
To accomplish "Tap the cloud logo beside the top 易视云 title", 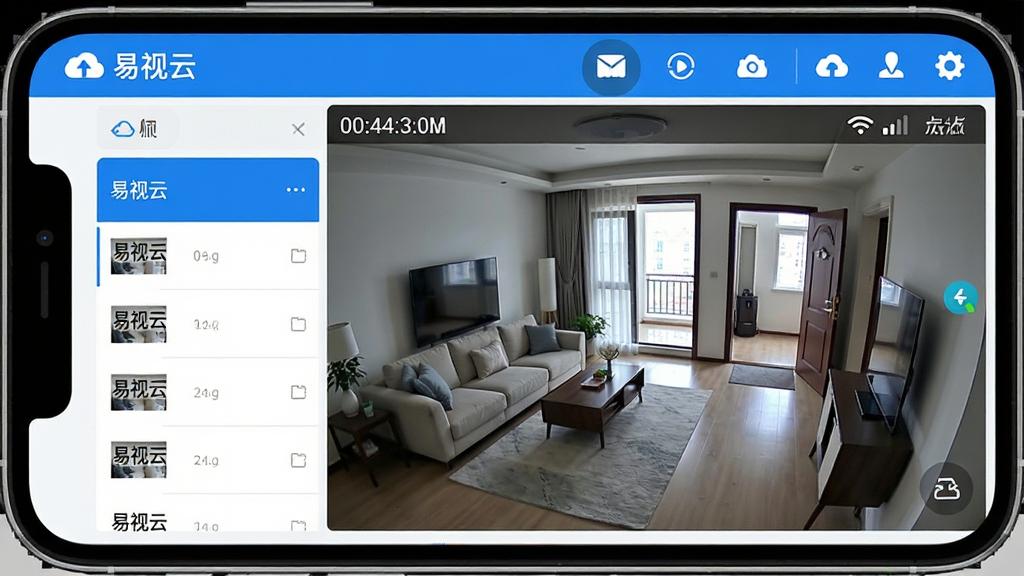I will click(x=84, y=66).
